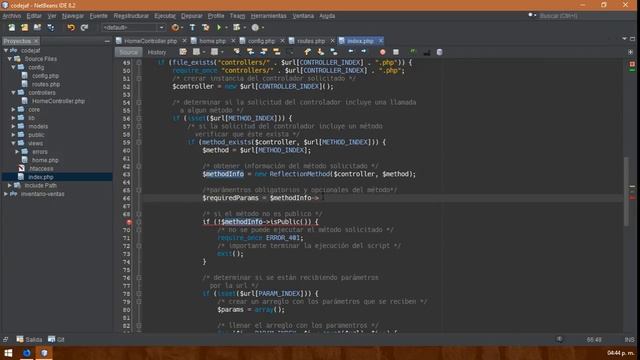
Task: Minimize the Proyectos panel
Action: (x=107, y=41)
